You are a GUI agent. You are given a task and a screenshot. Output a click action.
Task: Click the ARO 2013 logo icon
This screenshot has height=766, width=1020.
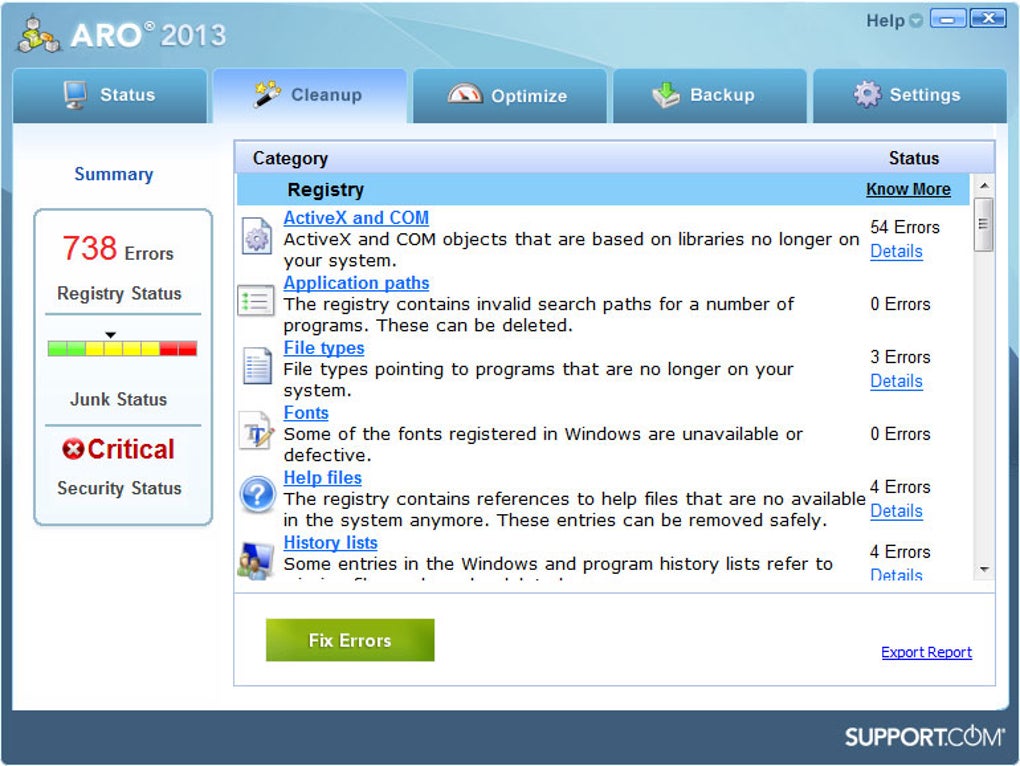coord(38,34)
